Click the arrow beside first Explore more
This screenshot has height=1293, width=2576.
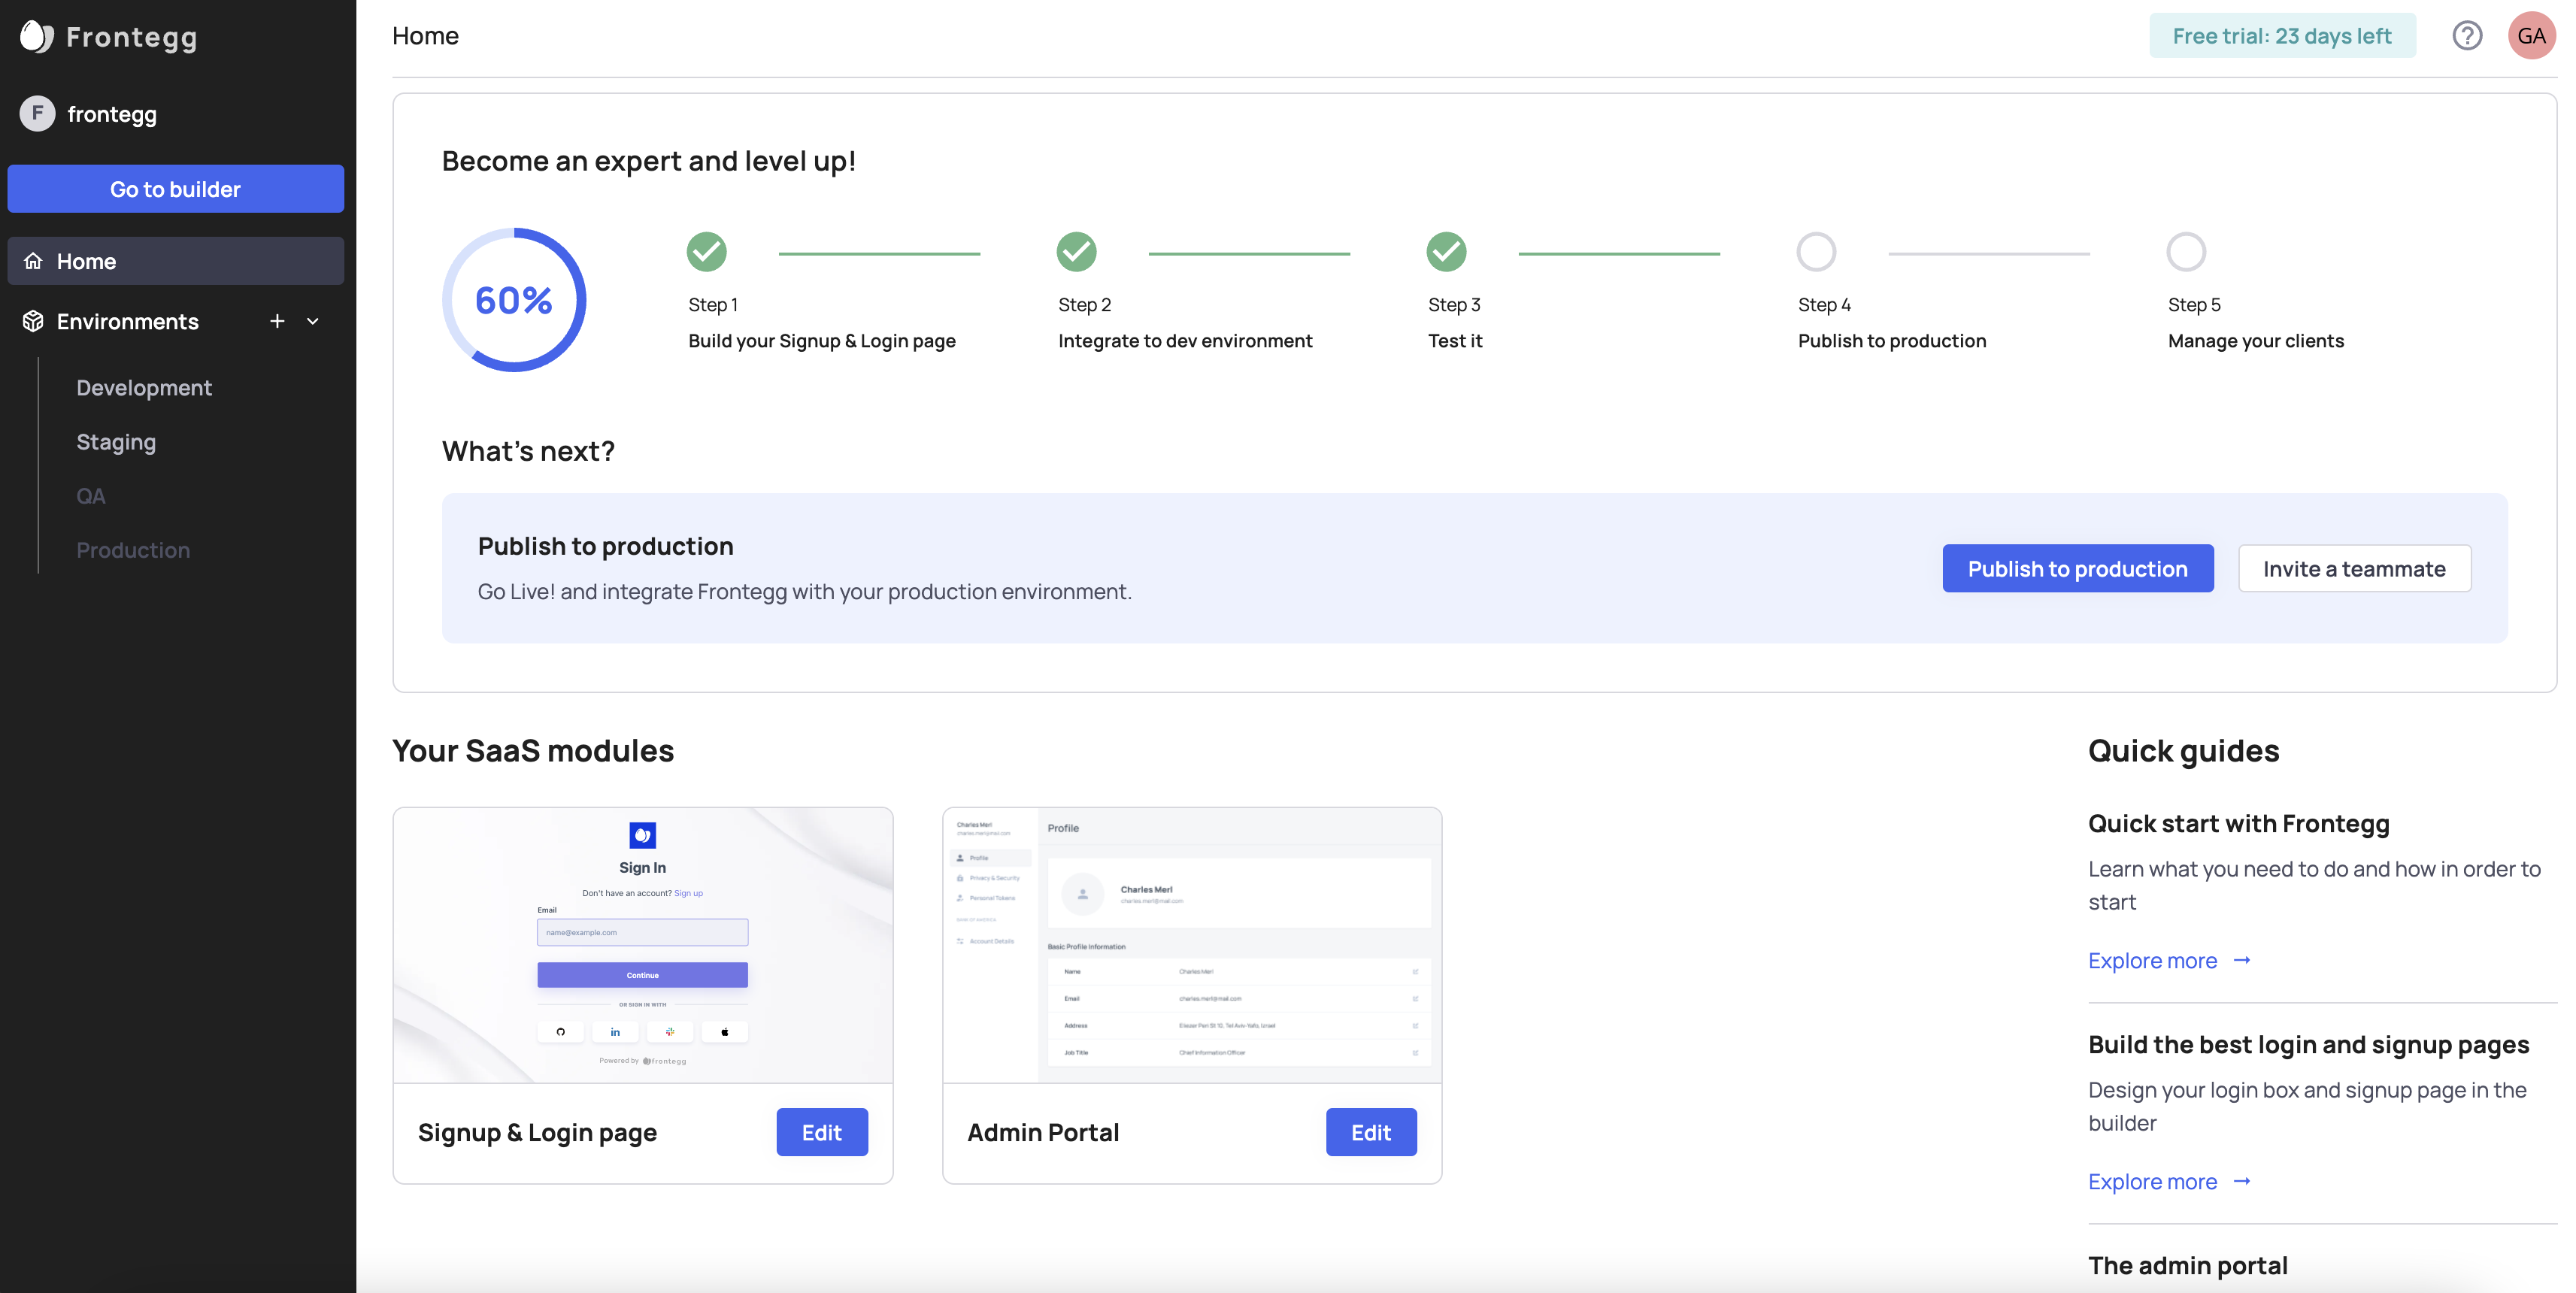tap(2242, 960)
